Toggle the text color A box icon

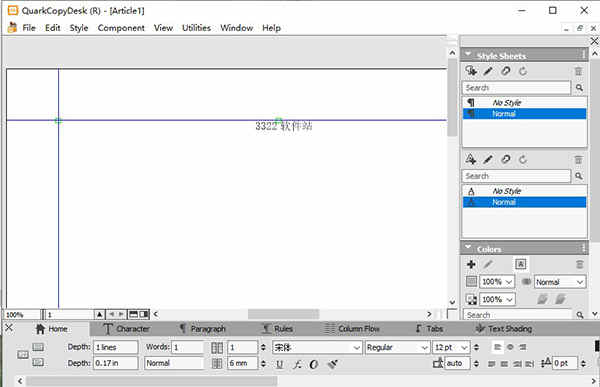point(520,264)
